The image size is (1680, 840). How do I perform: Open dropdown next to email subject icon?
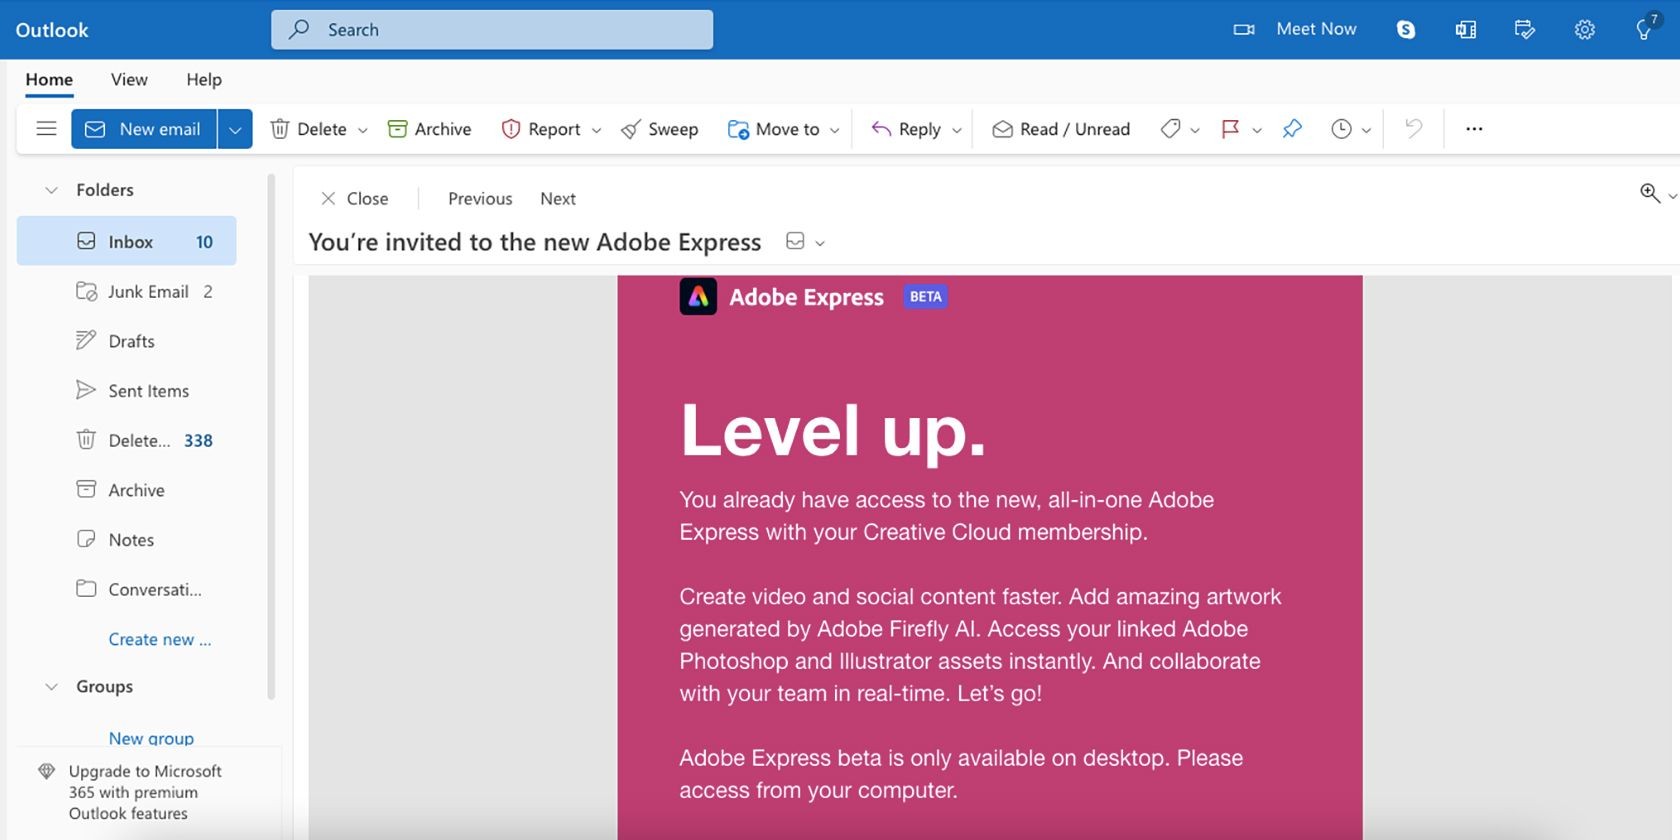click(820, 243)
